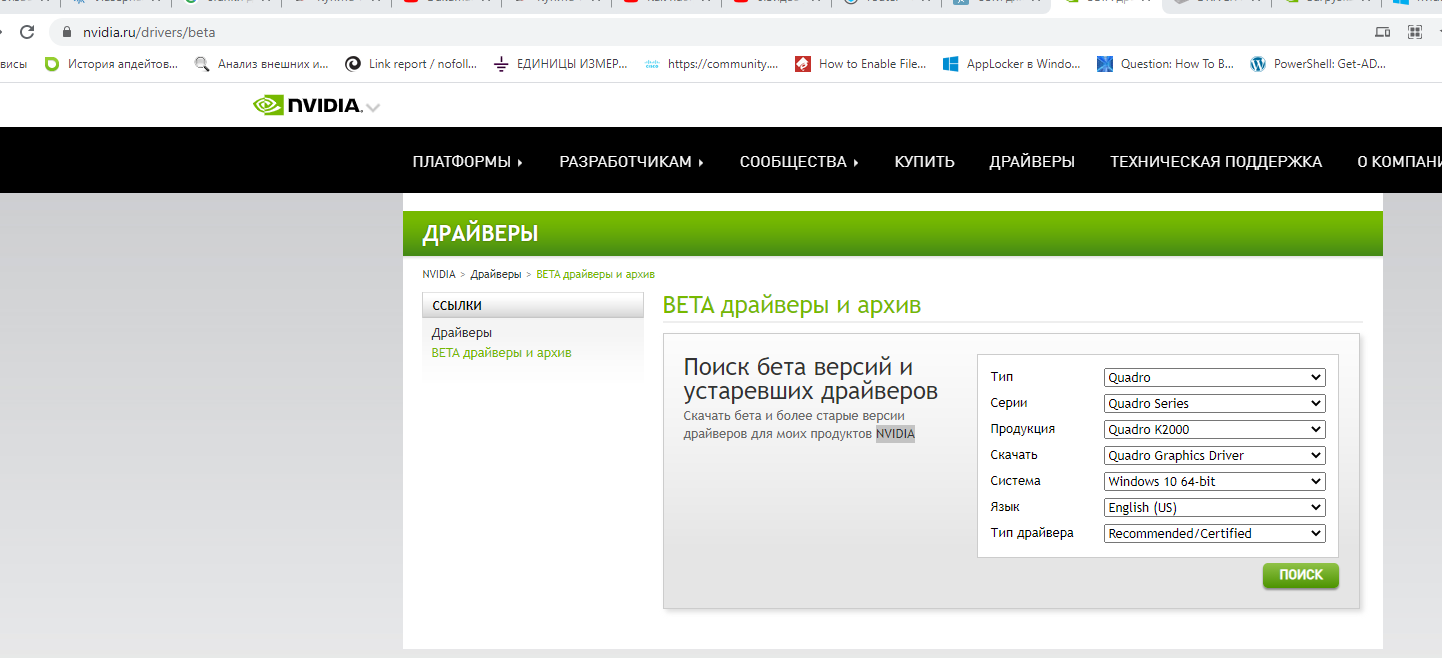Click the NVIDIA logo in the page header
1442x658 pixels.
pos(307,105)
